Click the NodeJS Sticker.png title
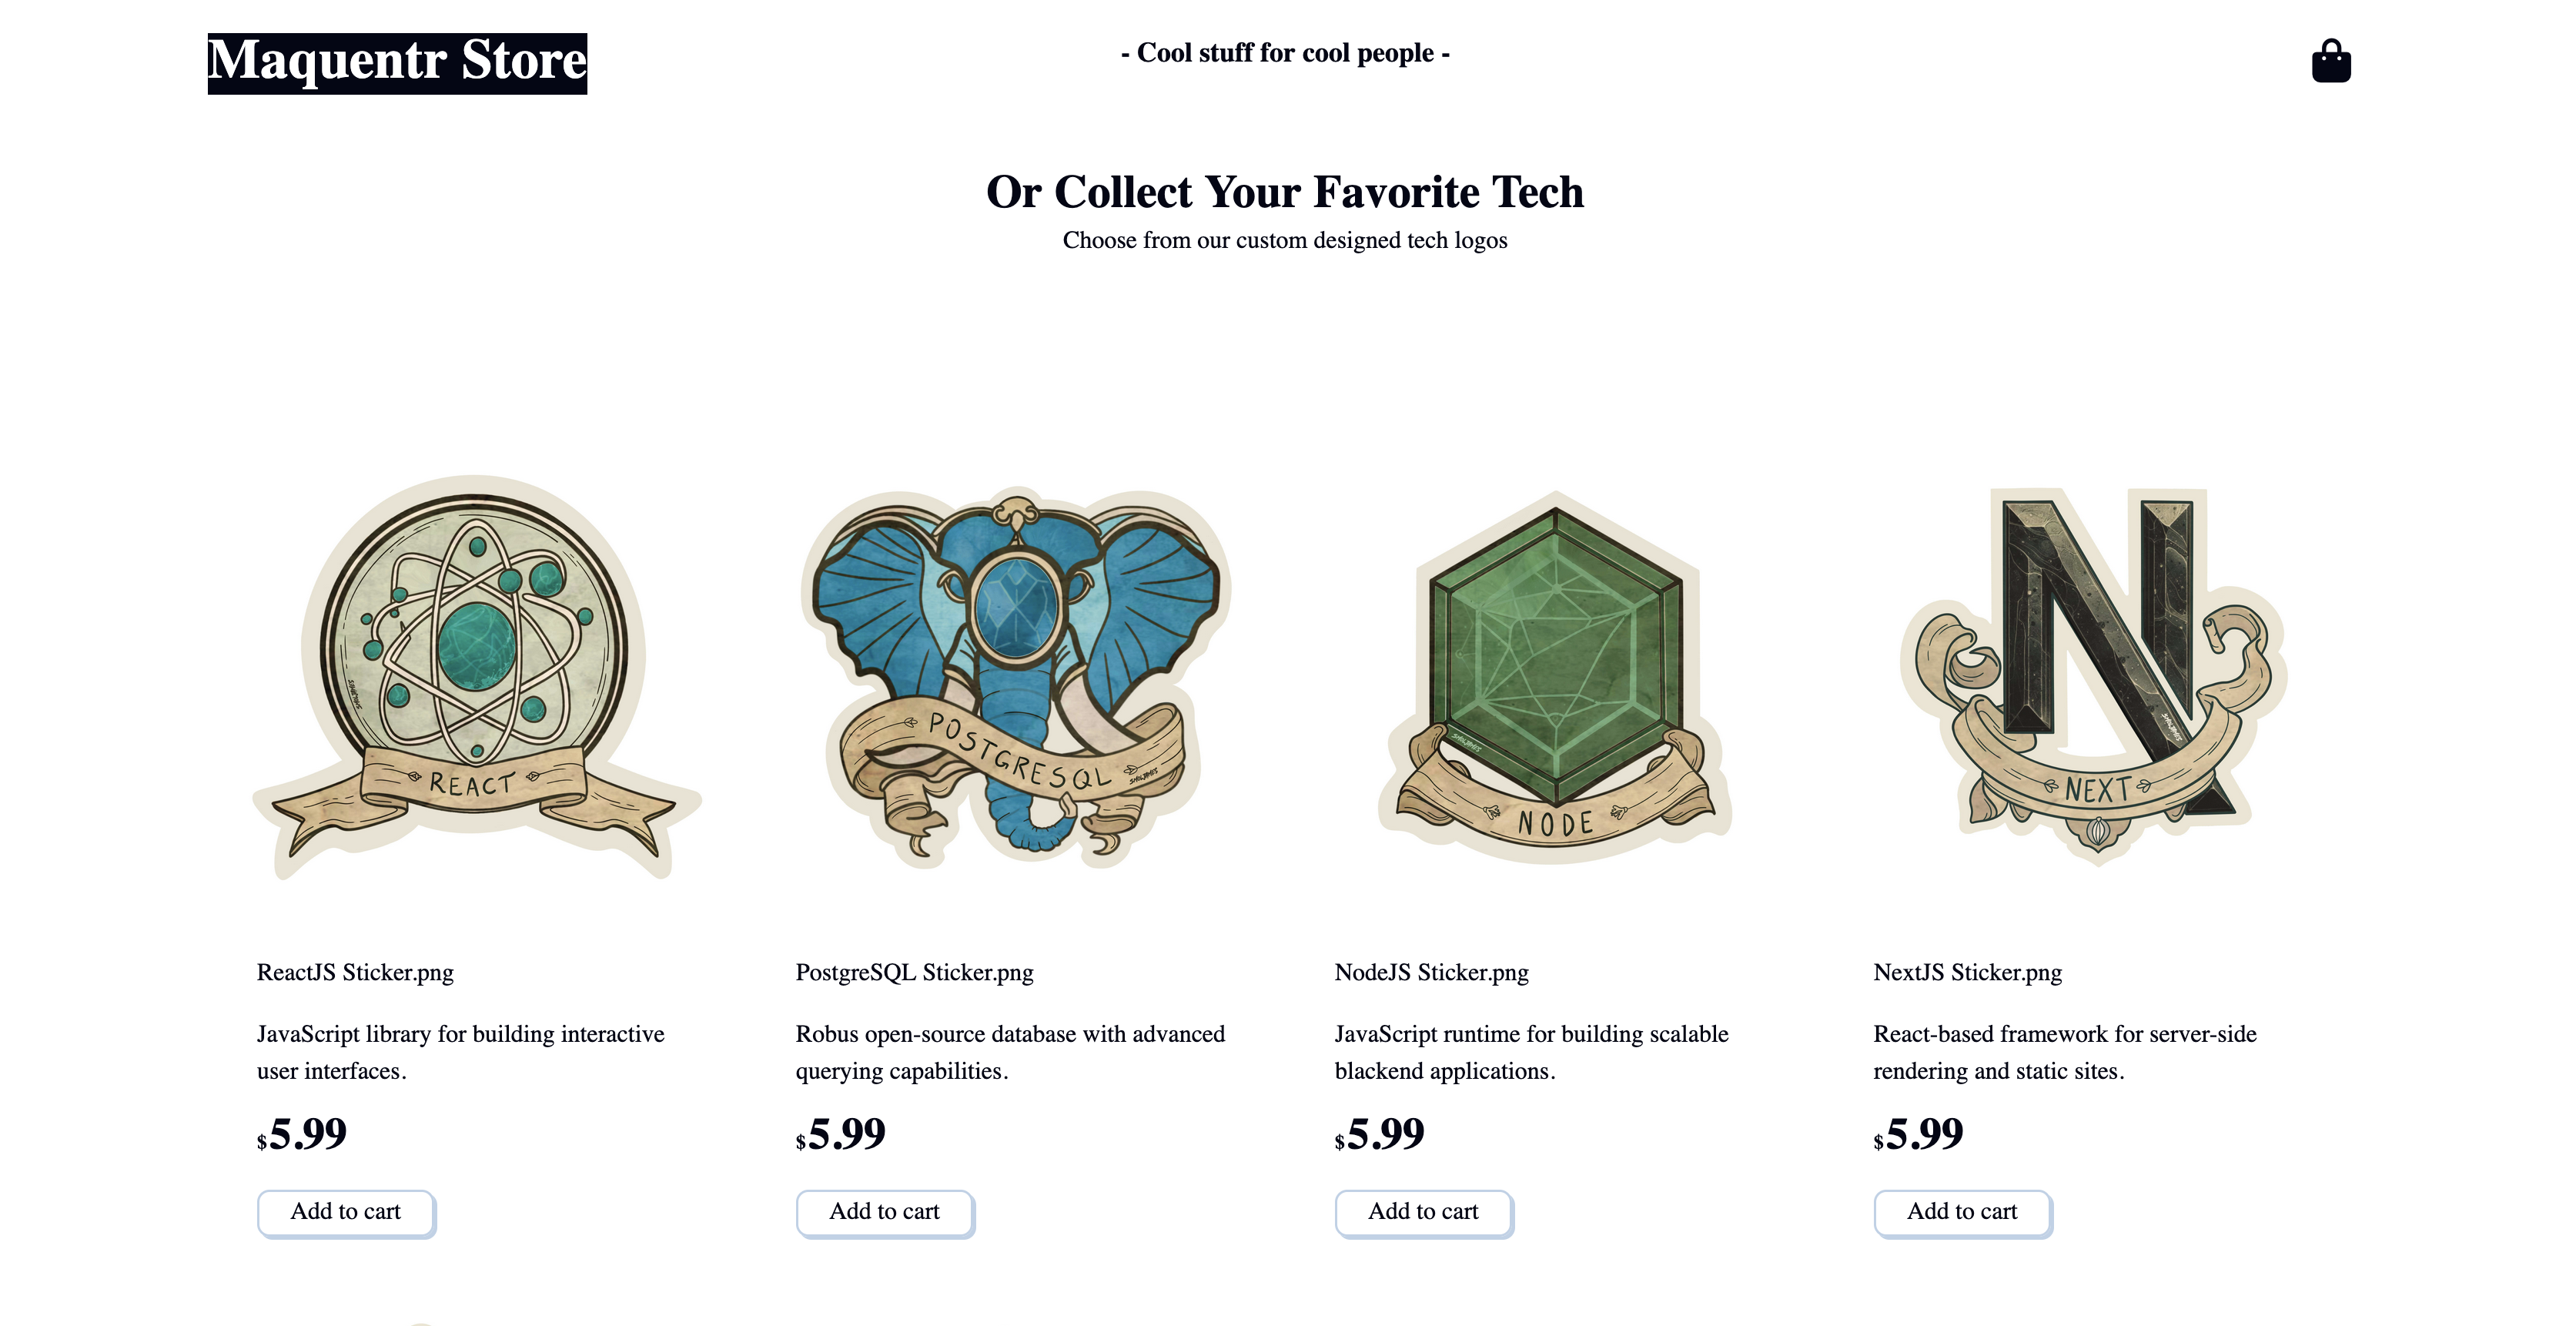2576x1326 pixels. pos(1431,972)
